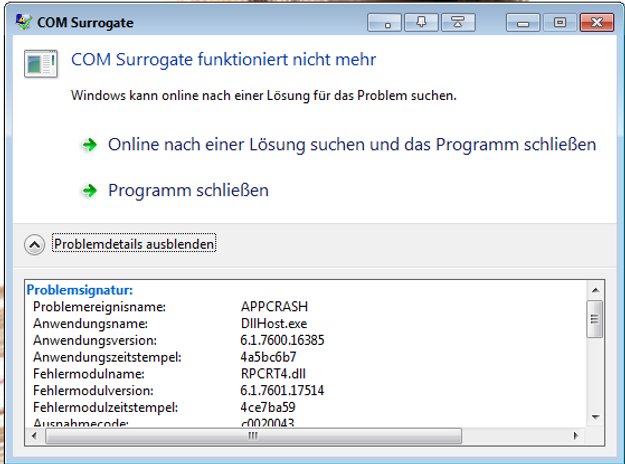Click the application icon beside the crash heading
This screenshot has width=625, height=464.
click(41, 63)
